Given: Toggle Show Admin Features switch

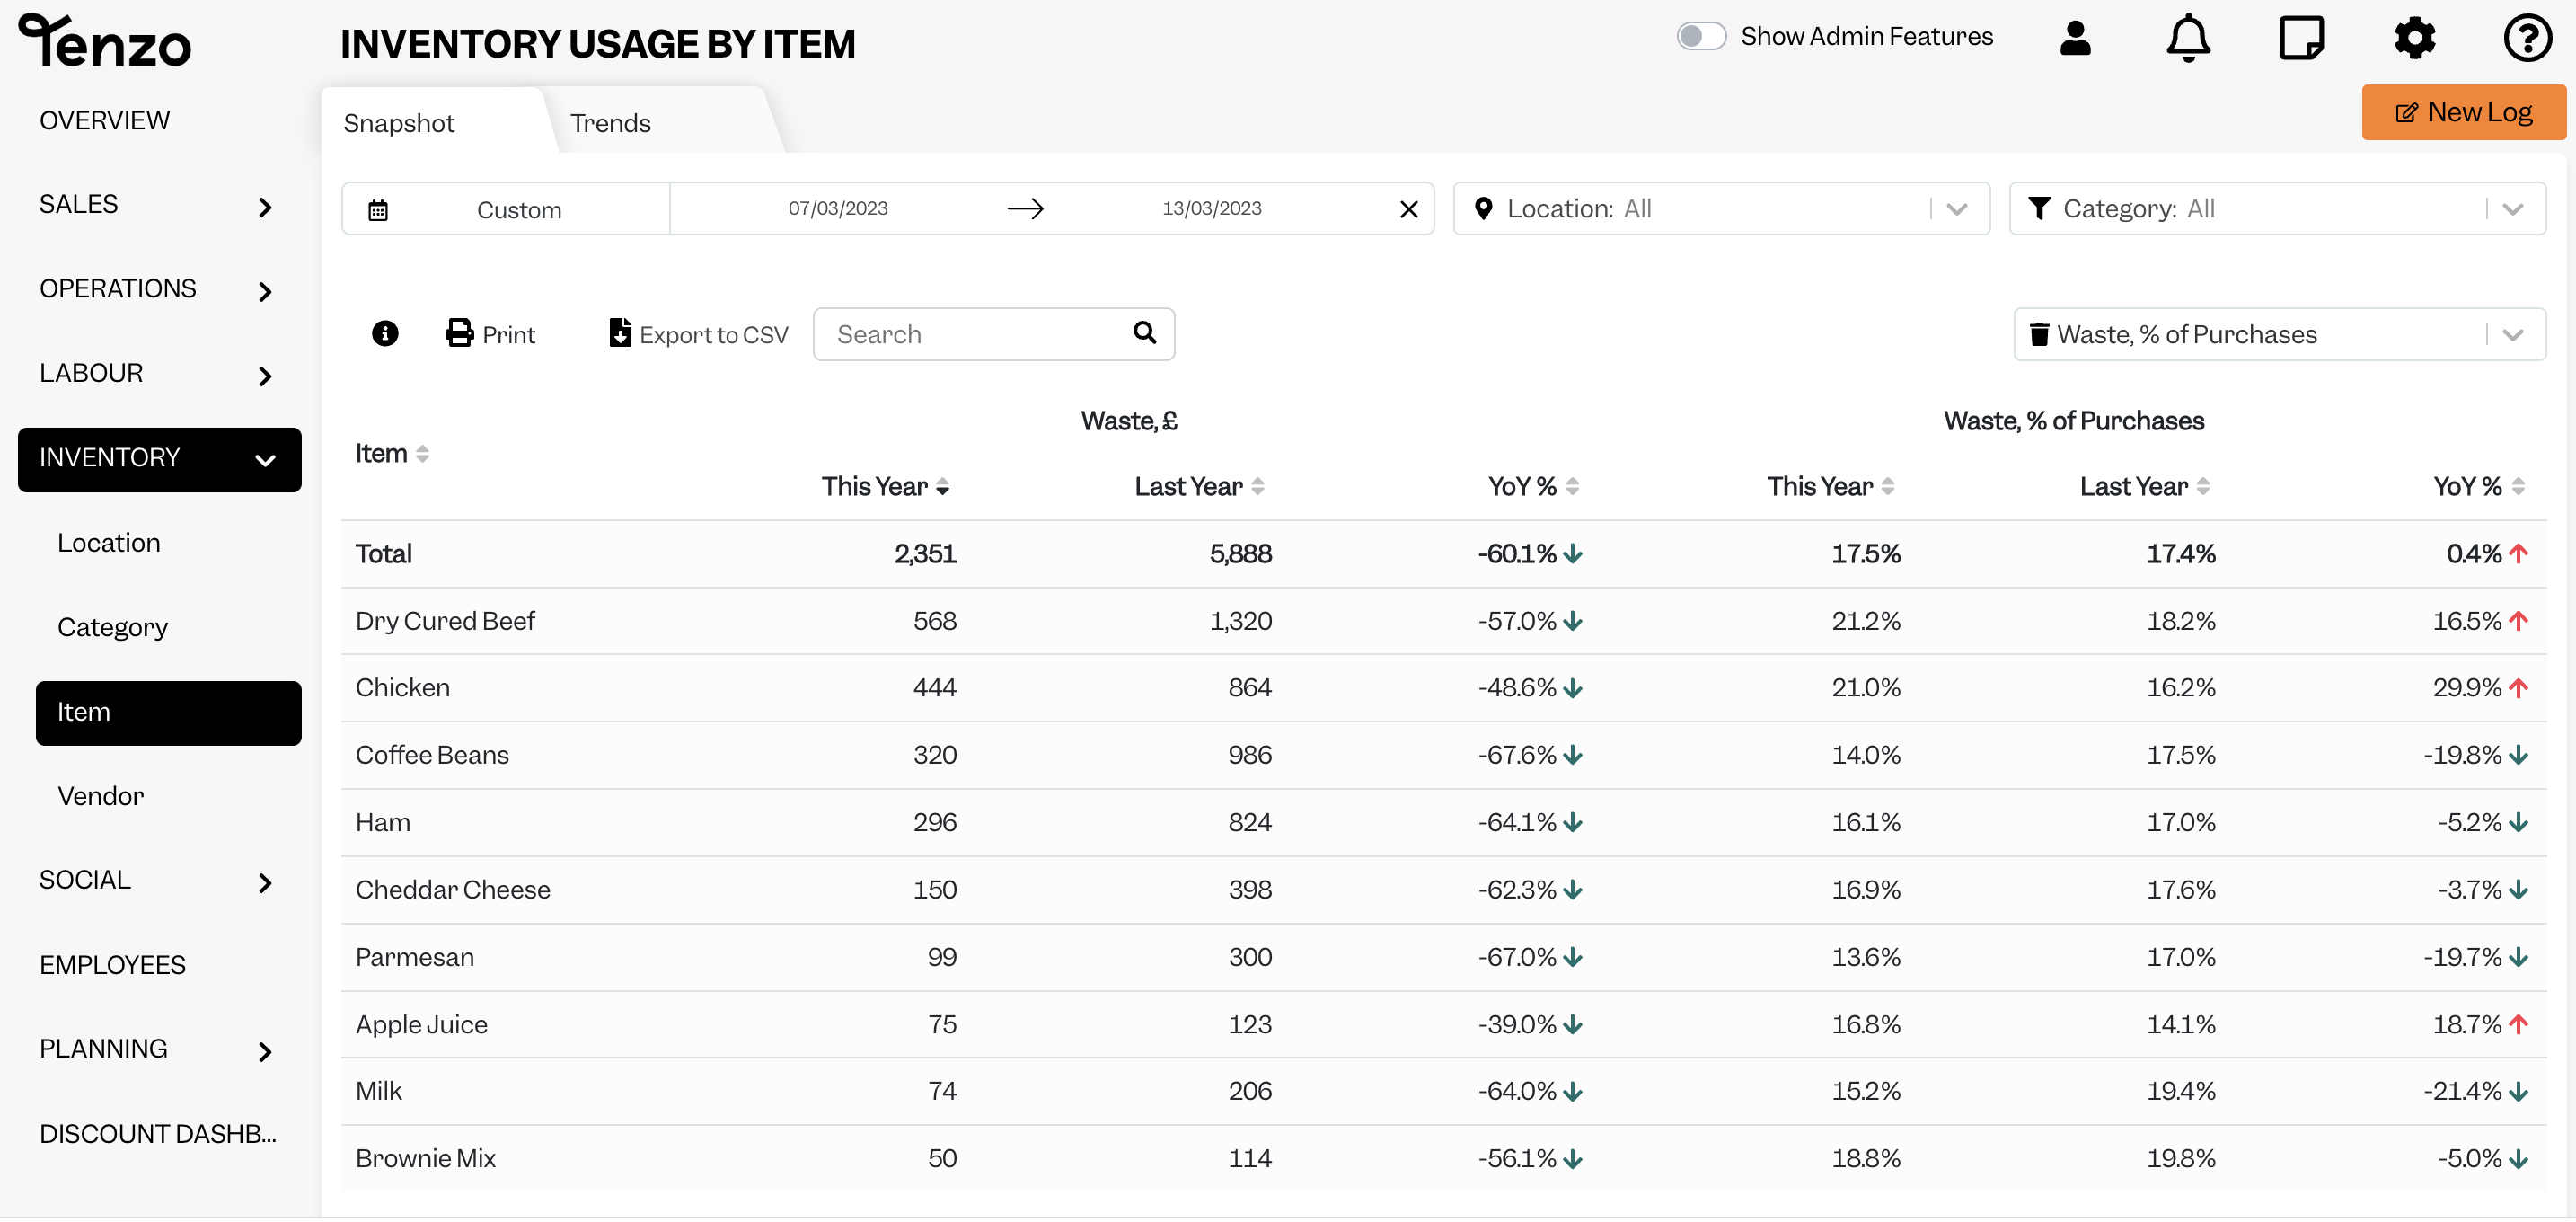Looking at the screenshot, I should tap(1701, 37).
